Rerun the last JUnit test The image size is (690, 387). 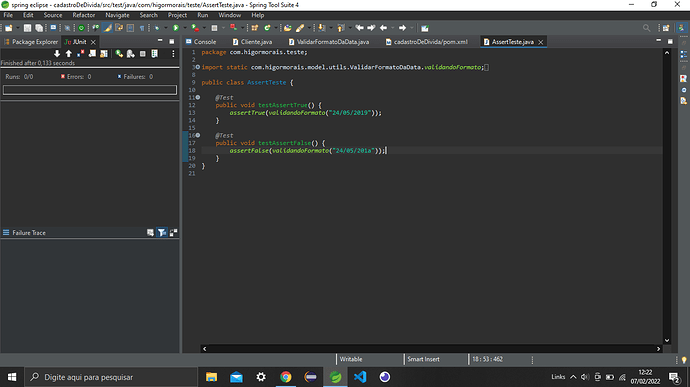pyautogui.click(x=119, y=54)
